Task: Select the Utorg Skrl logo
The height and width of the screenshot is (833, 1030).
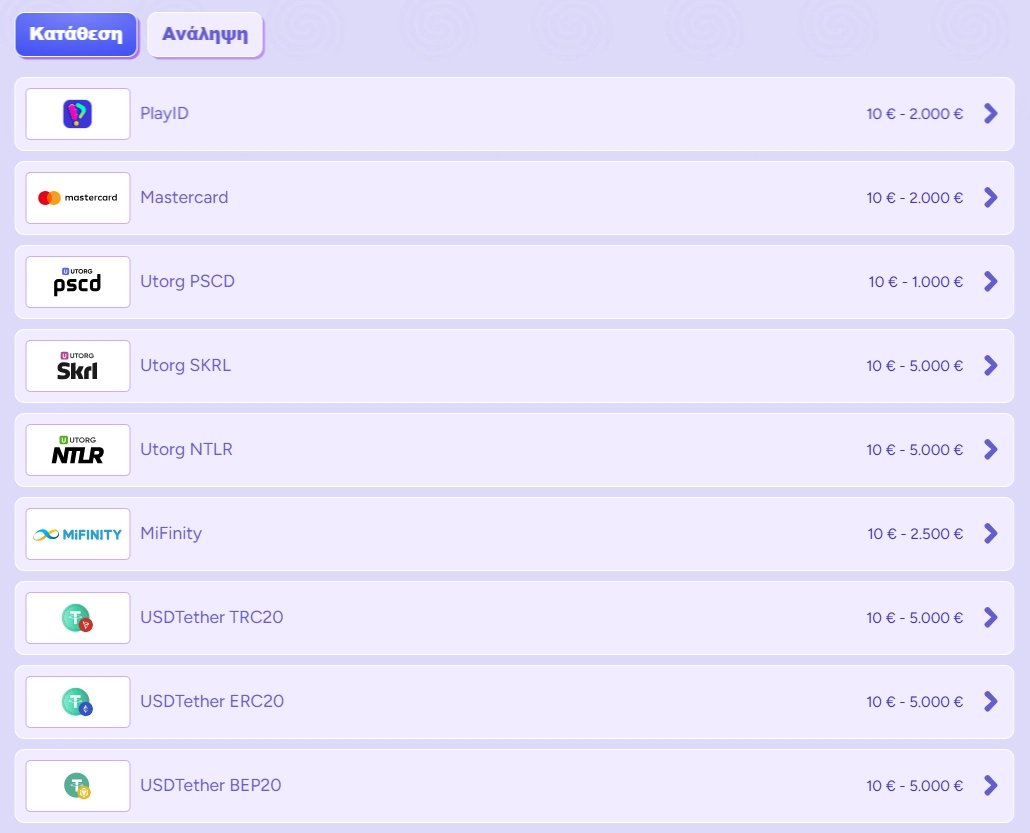Action: pos(77,366)
